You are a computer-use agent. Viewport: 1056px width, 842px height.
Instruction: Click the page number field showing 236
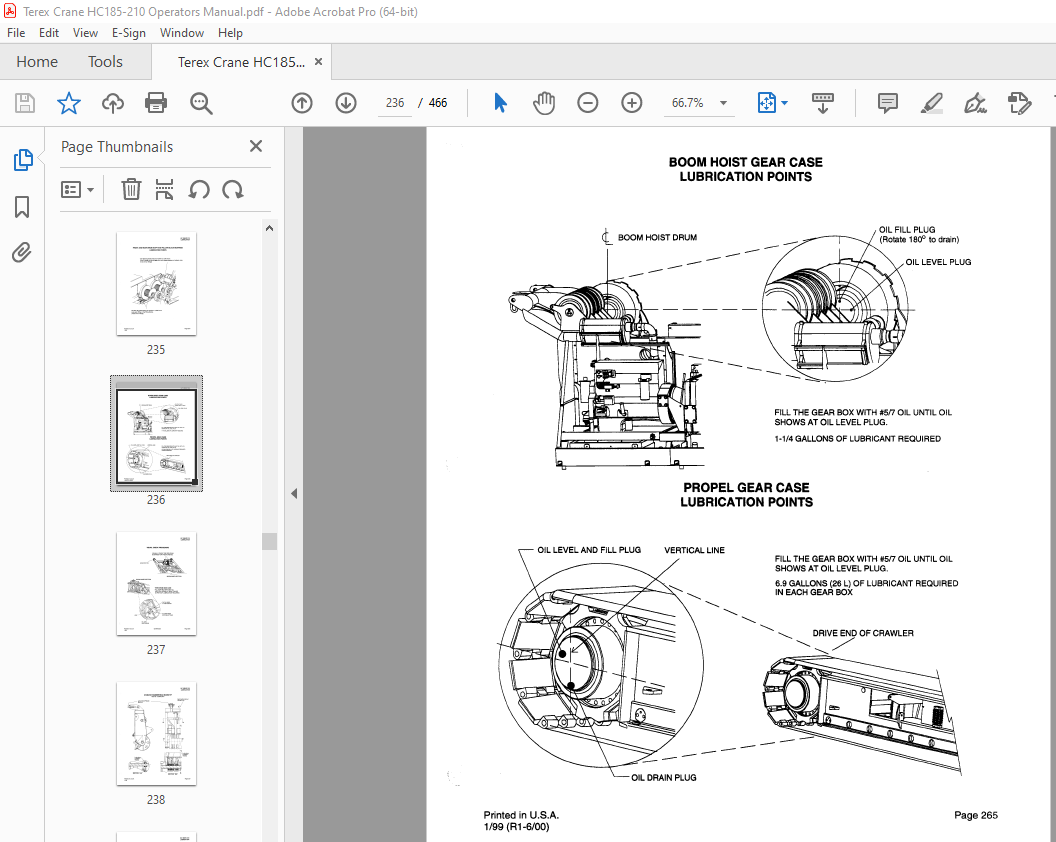395,103
